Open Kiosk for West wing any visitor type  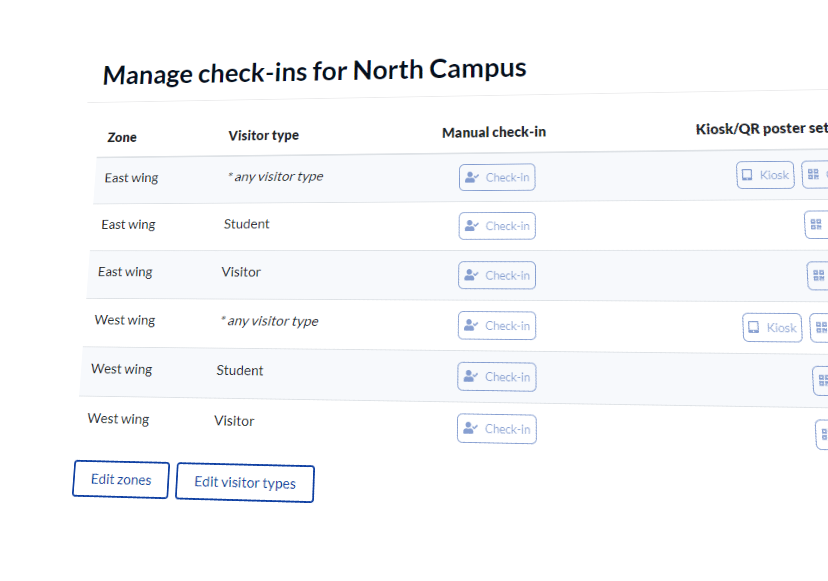coord(772,327)
